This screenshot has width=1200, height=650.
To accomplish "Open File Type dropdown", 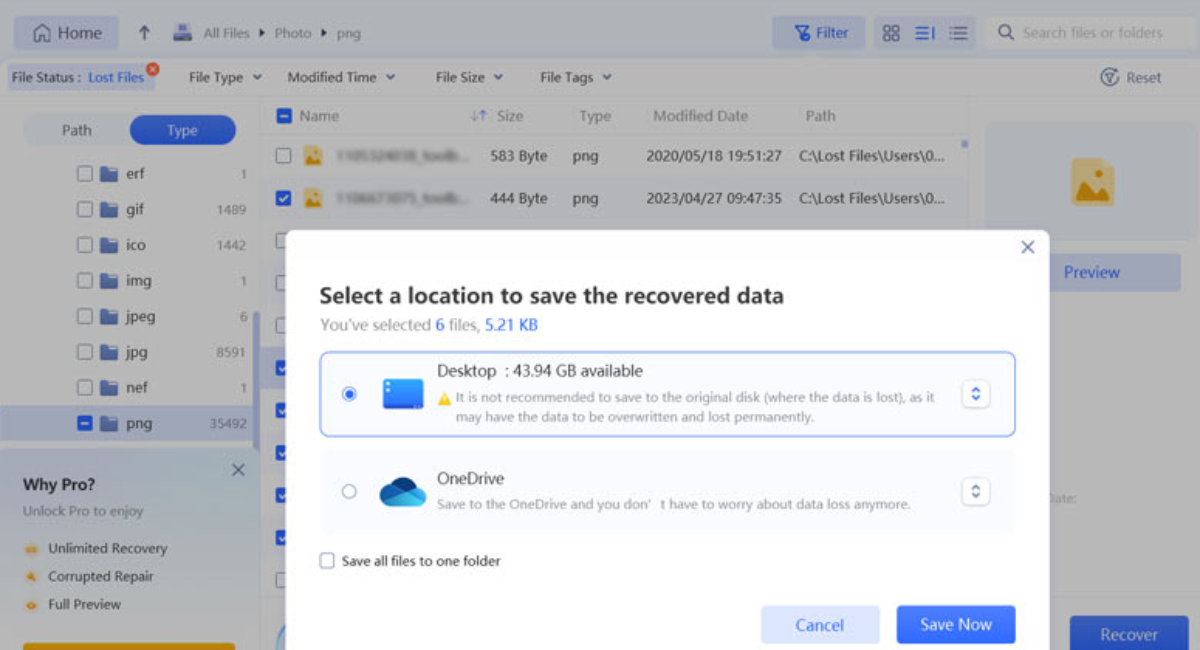I will click(x=225, y=77).
